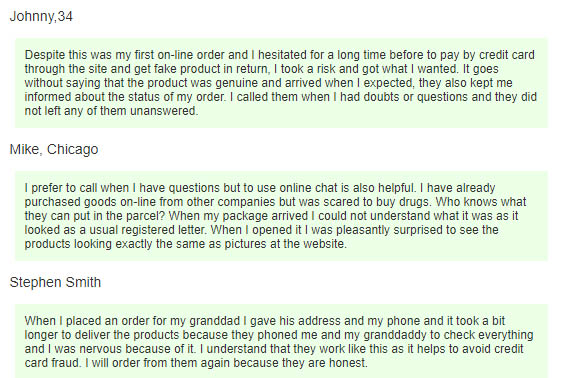
Task: Click the words "fake product in return"
Action: (211, 69)
